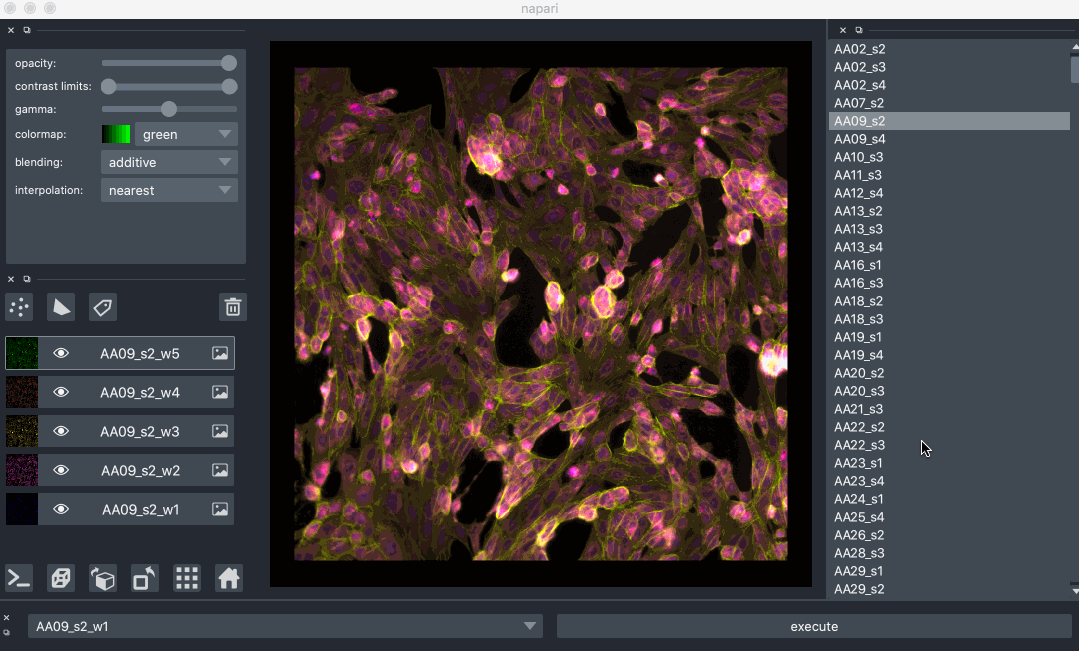Select the AA09_s2_w4 layer name
This screenshot has height=651, width=1079.
tap(140, 393)
